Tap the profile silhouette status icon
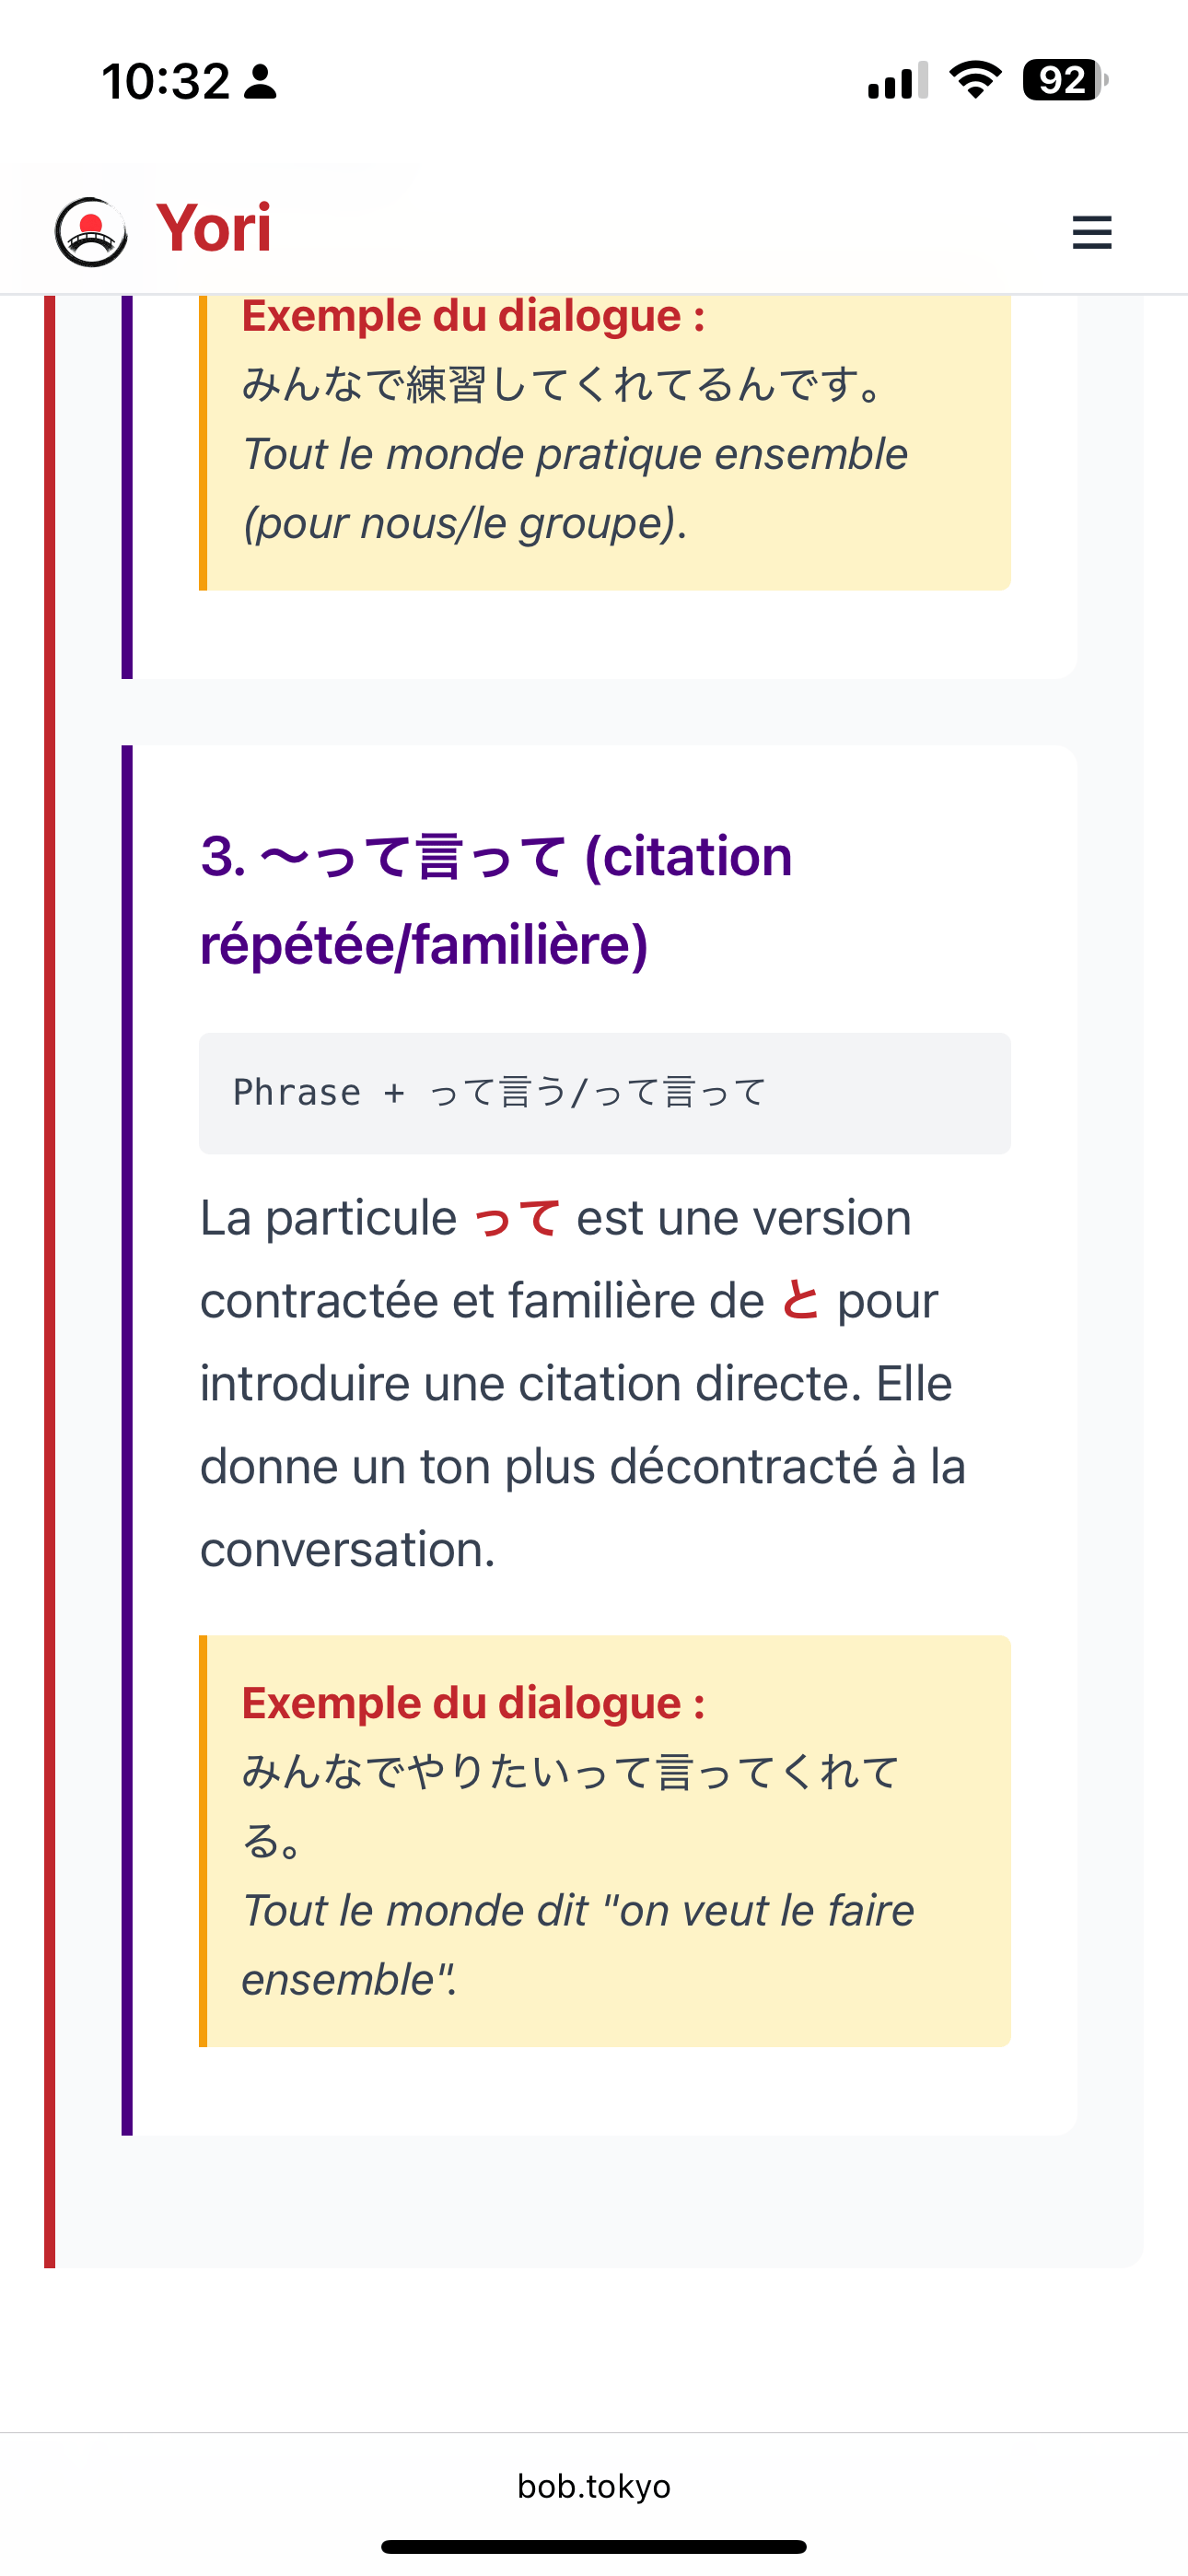This screenshot has height=2576, width=1188. [261, 82]
